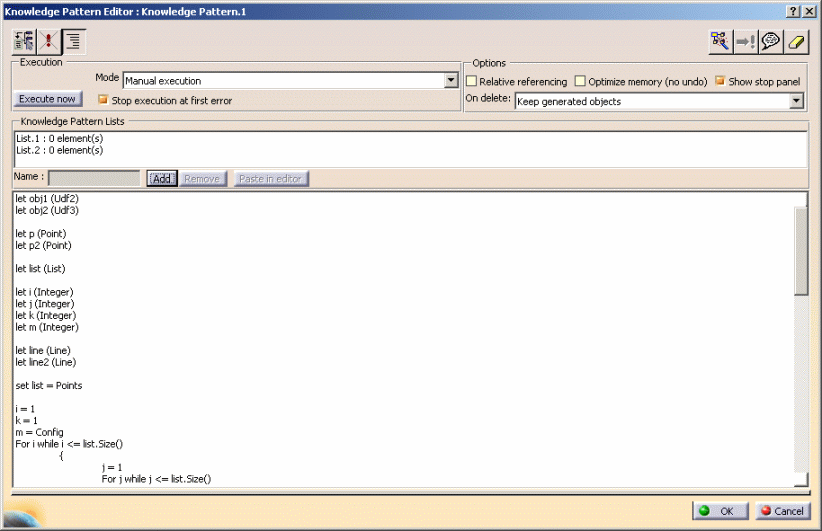Click the indented text lines toolbar icon
This screenshot has height=531, width=822.
(x=74, y=41)
